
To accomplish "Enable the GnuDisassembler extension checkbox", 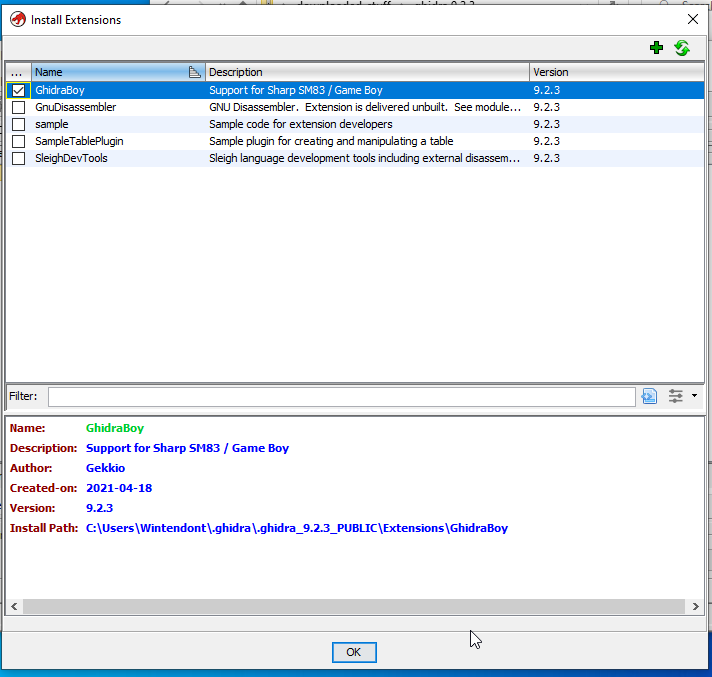I will pyautogui.click(x=18, y=108).
